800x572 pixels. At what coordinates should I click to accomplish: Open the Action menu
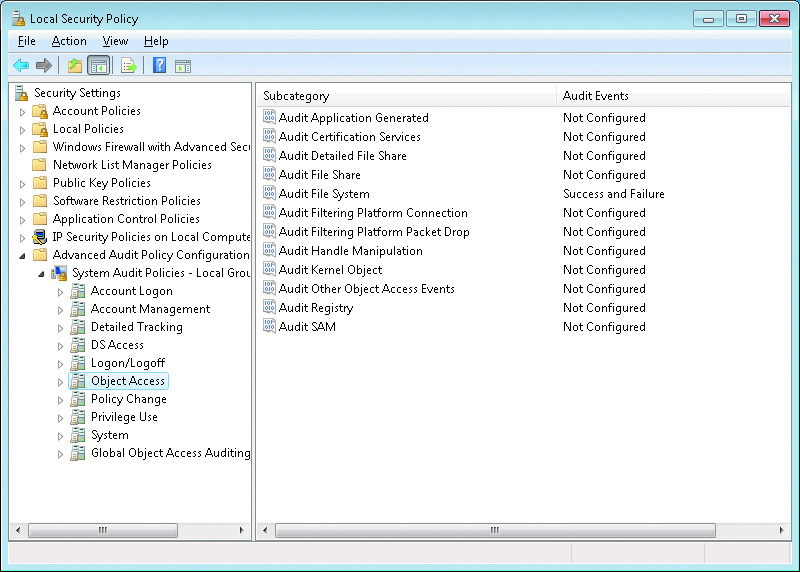69,41
